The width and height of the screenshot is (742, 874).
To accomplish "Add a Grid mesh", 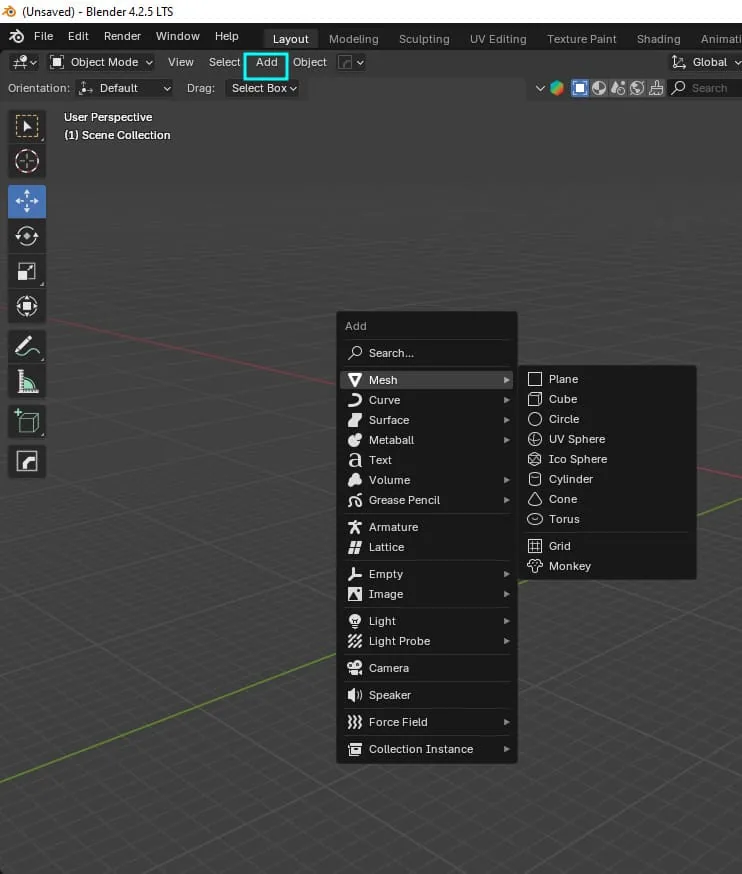I will 607,546.
